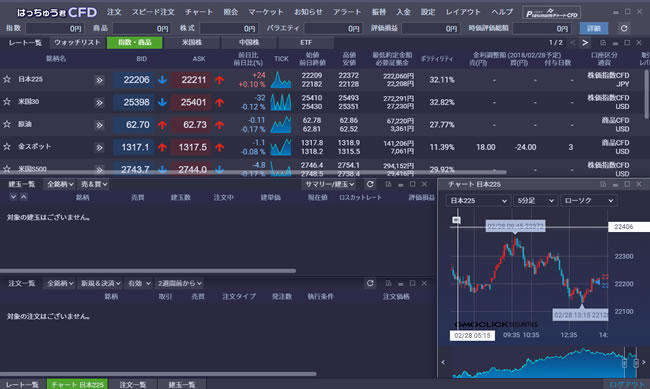Open the Platinum Chart CFD logo button
Image resolution: width=650 pixels, height=389 pixels.
(x=551, y=13)
